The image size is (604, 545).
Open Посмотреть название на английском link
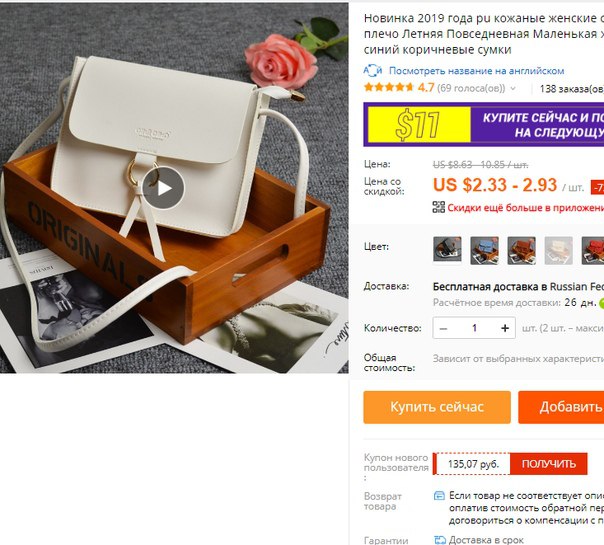tap(476, 71)
